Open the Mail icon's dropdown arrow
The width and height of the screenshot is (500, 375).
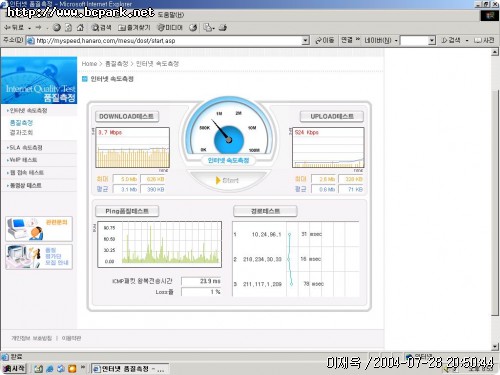[x=213, y=28]
